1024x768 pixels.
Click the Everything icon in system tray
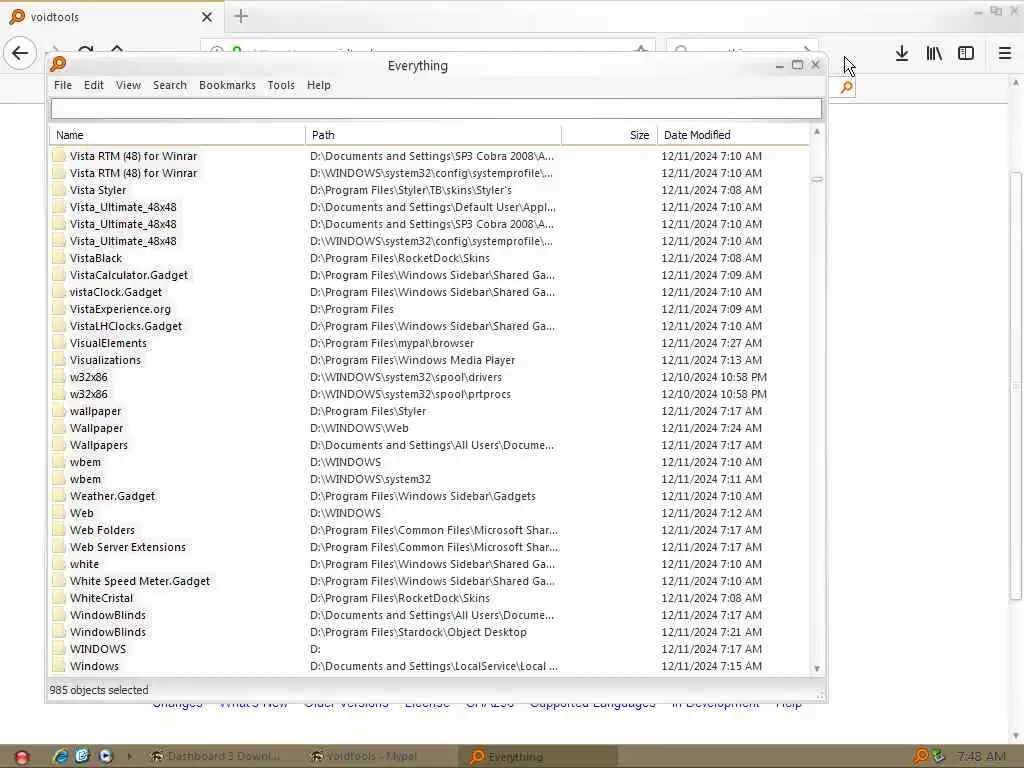coord(921,756)
